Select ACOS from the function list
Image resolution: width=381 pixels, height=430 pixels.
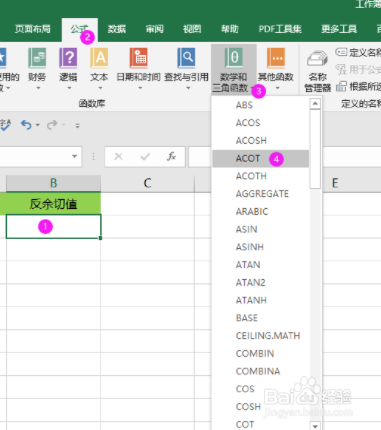coord(261,123)
